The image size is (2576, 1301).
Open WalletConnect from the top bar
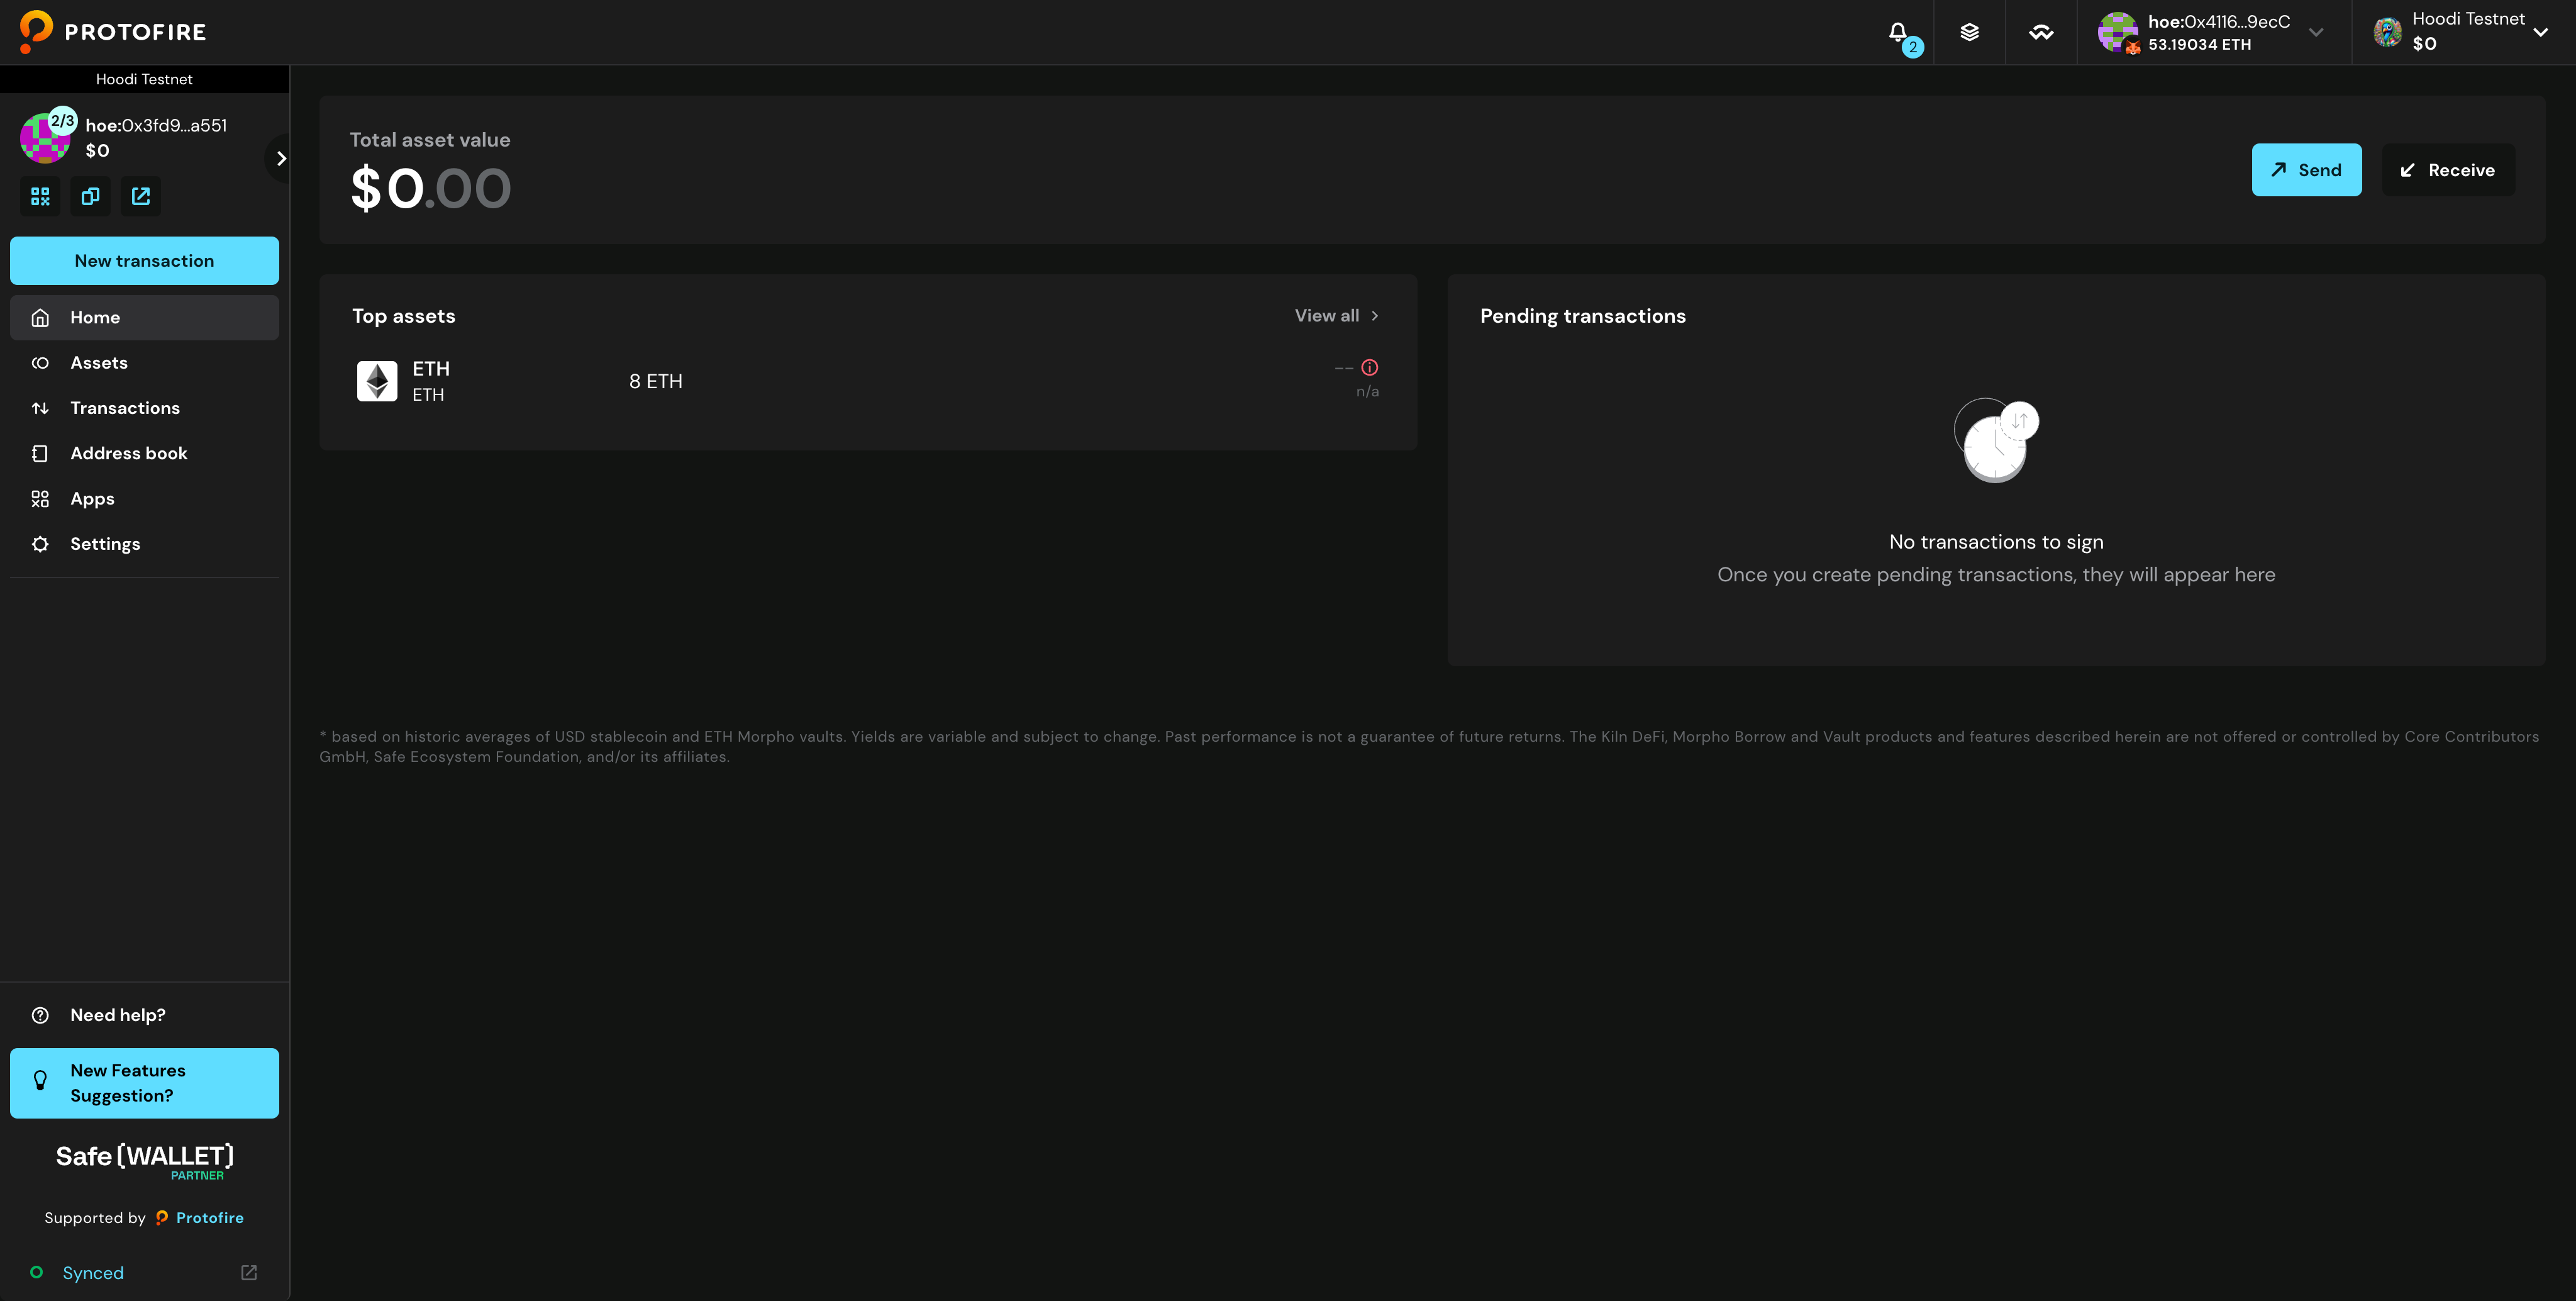tap(2041, 32)
